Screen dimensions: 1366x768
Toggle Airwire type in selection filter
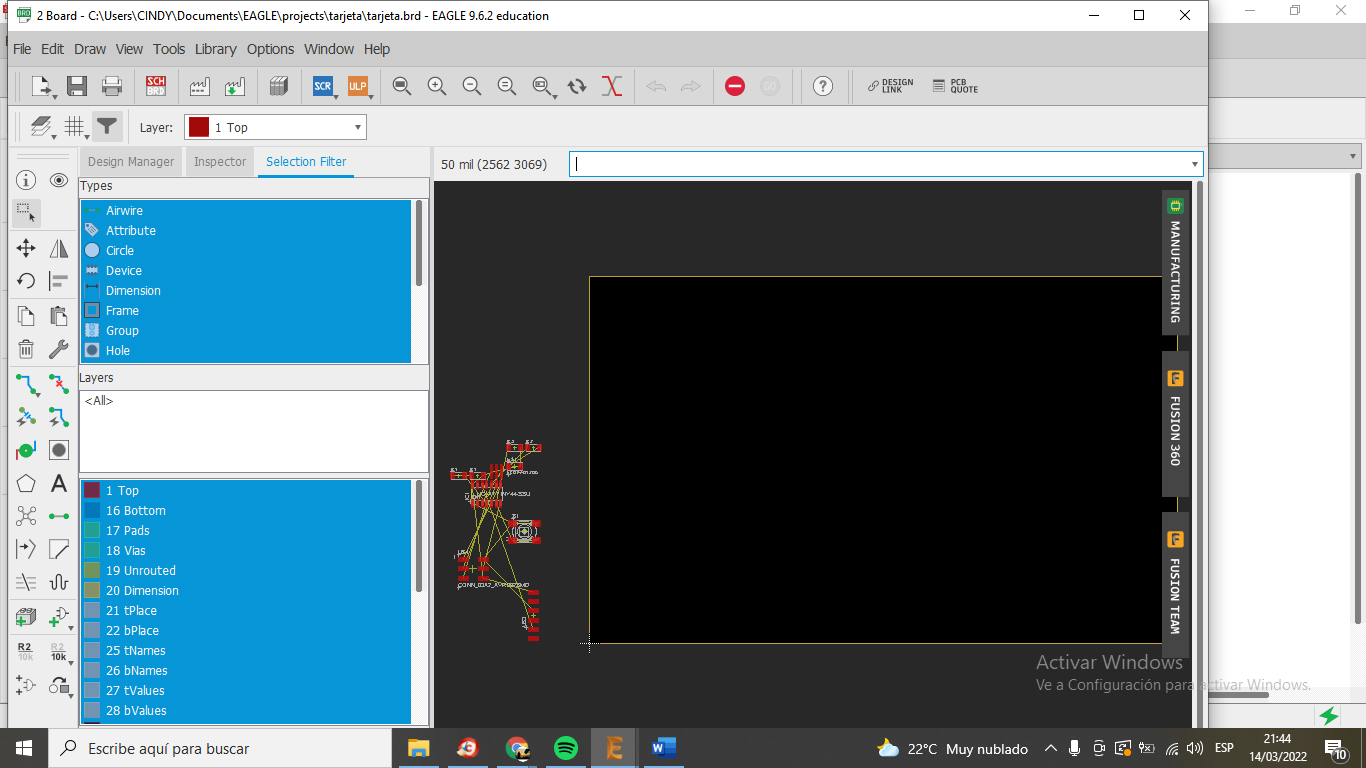(x=124, y=211)
